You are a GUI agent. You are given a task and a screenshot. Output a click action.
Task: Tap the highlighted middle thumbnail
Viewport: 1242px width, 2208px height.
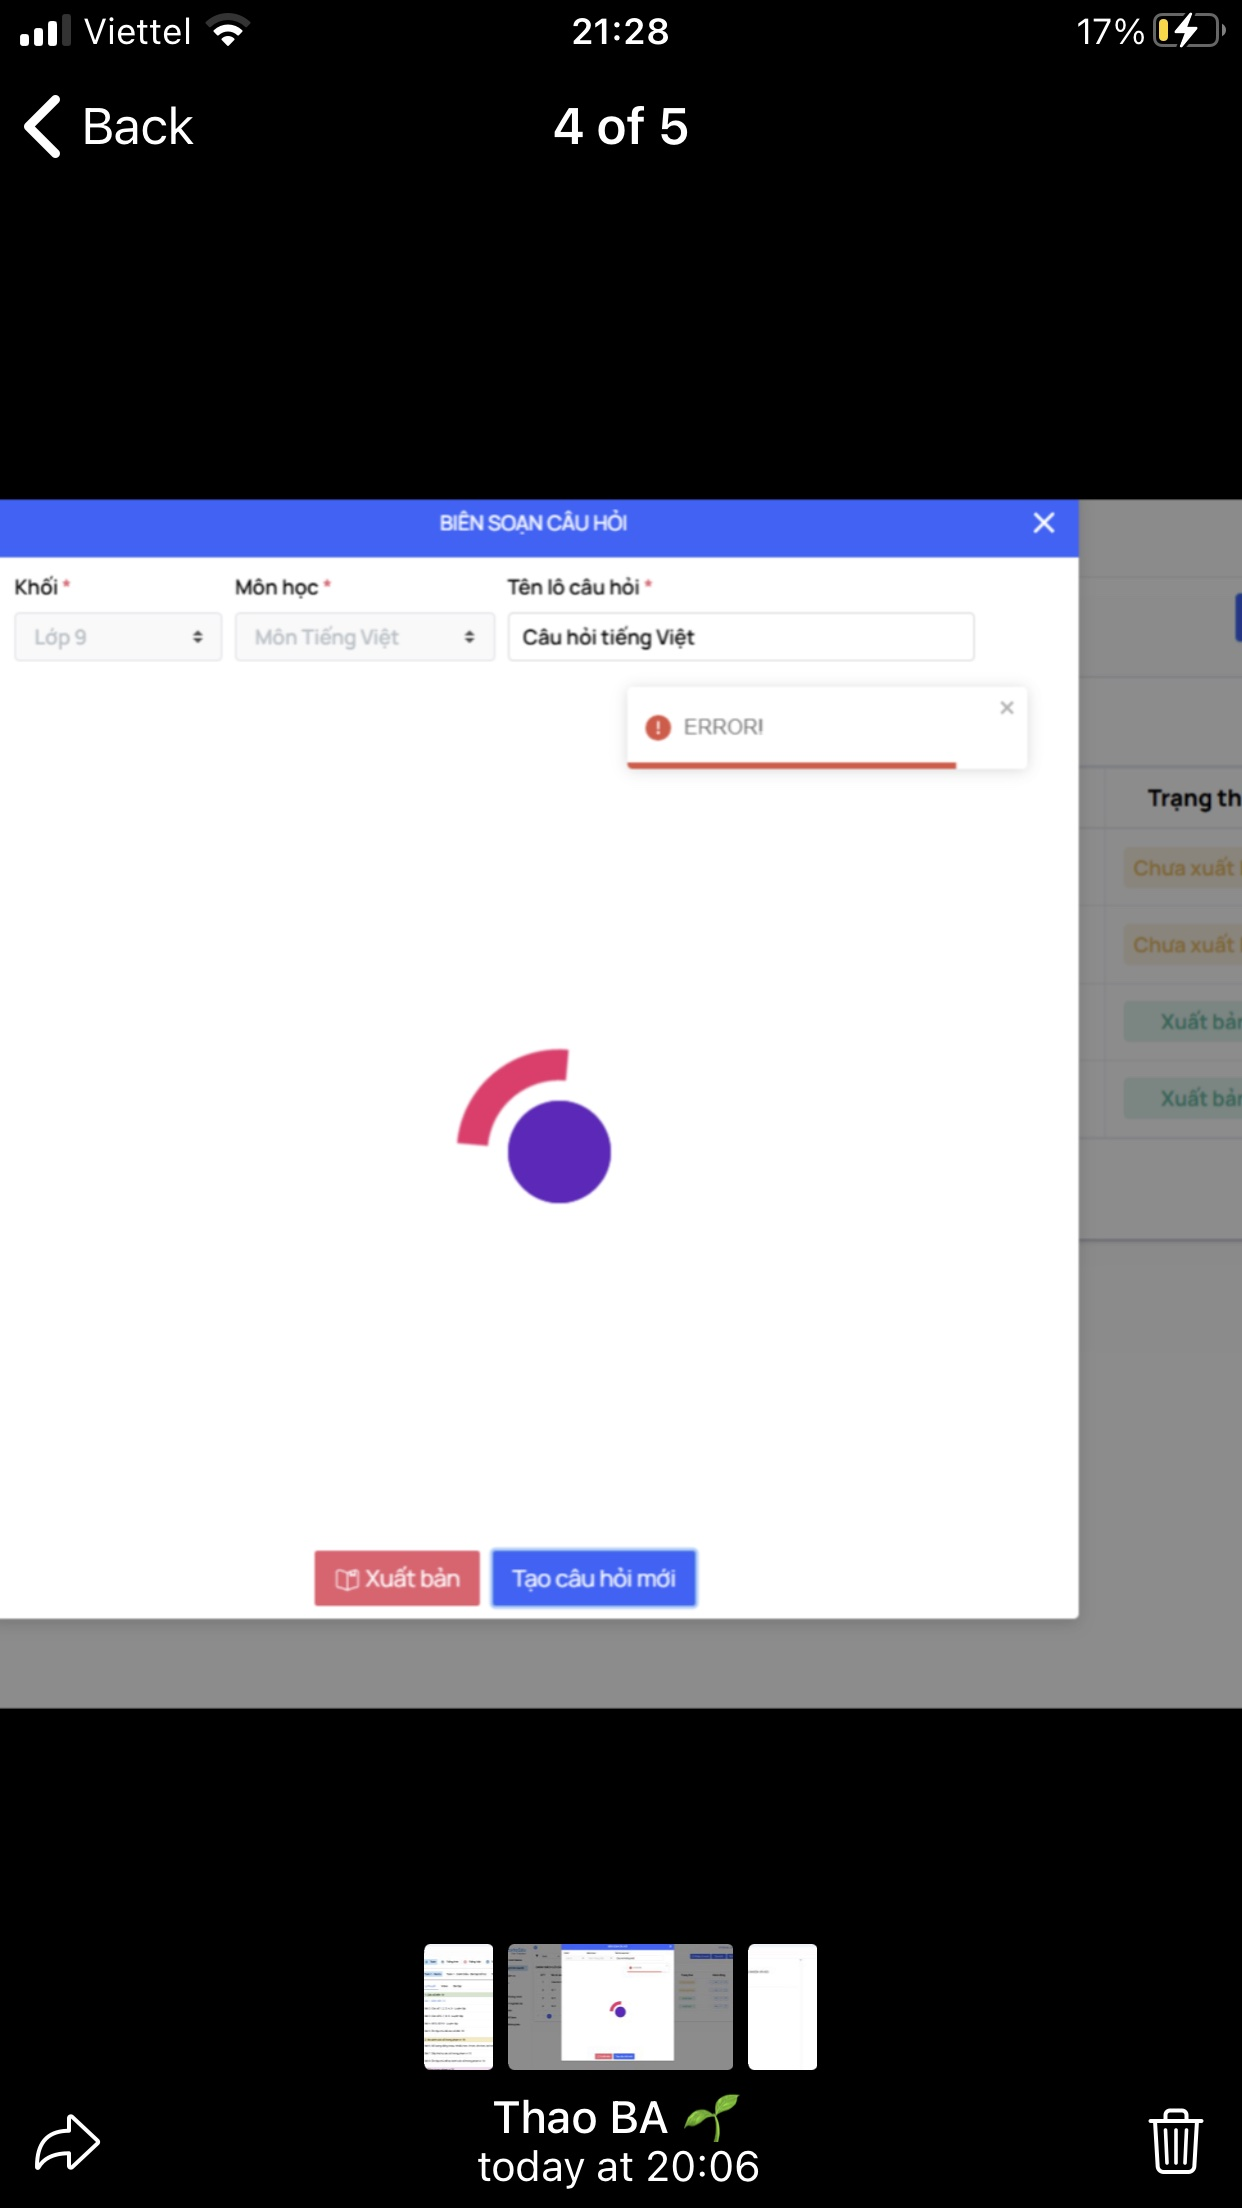pyautogui.click(x=619, y=2006)
